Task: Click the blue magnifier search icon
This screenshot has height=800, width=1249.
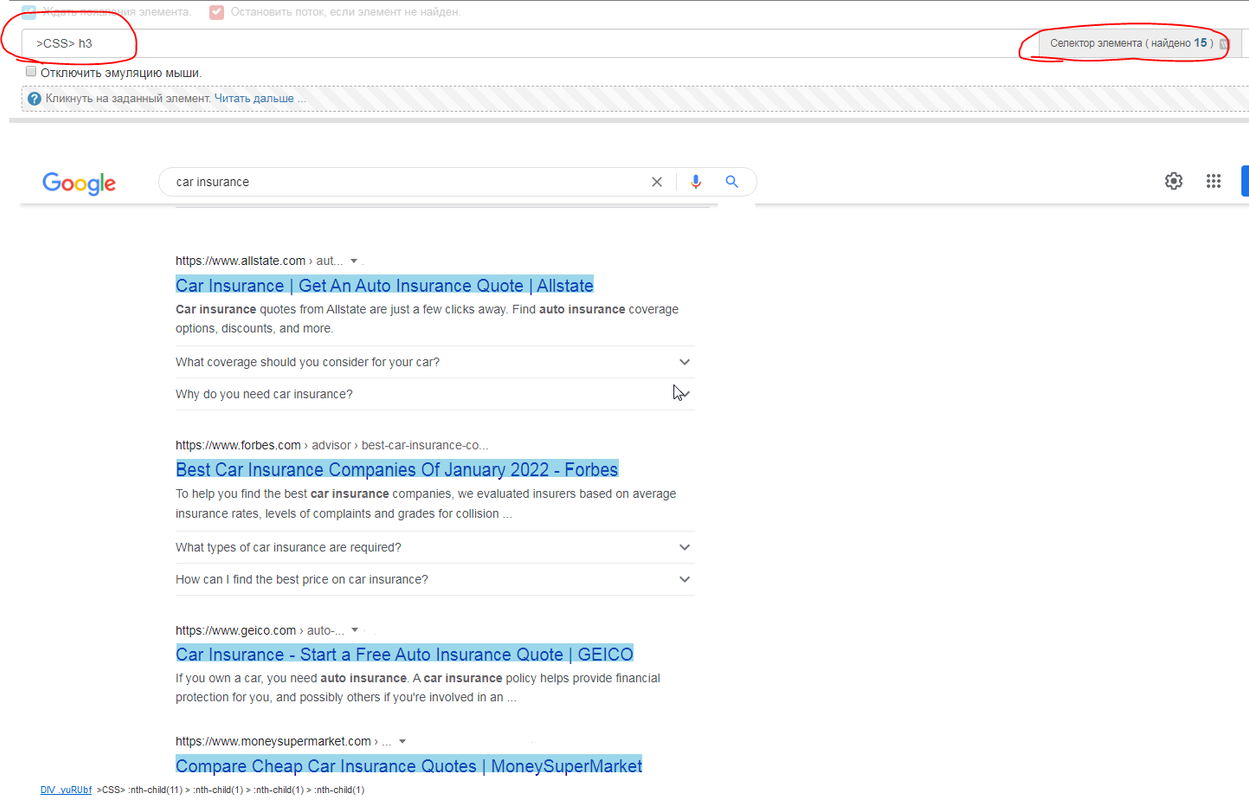Action: 732,182
